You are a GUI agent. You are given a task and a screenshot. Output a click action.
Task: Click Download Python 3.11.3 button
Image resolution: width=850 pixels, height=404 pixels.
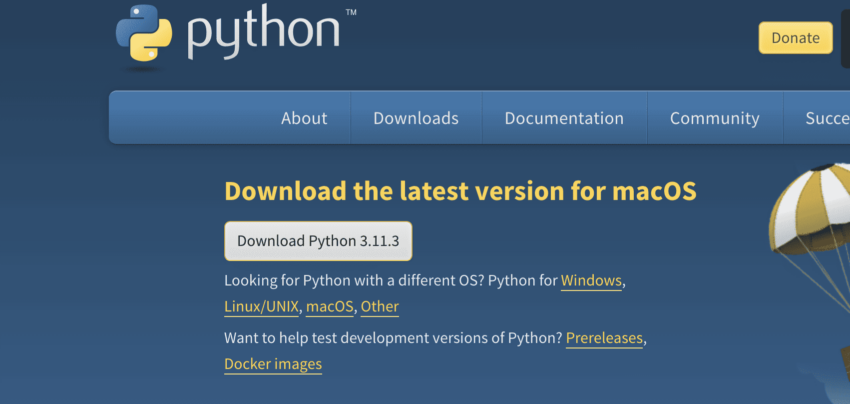click(318, 241)
